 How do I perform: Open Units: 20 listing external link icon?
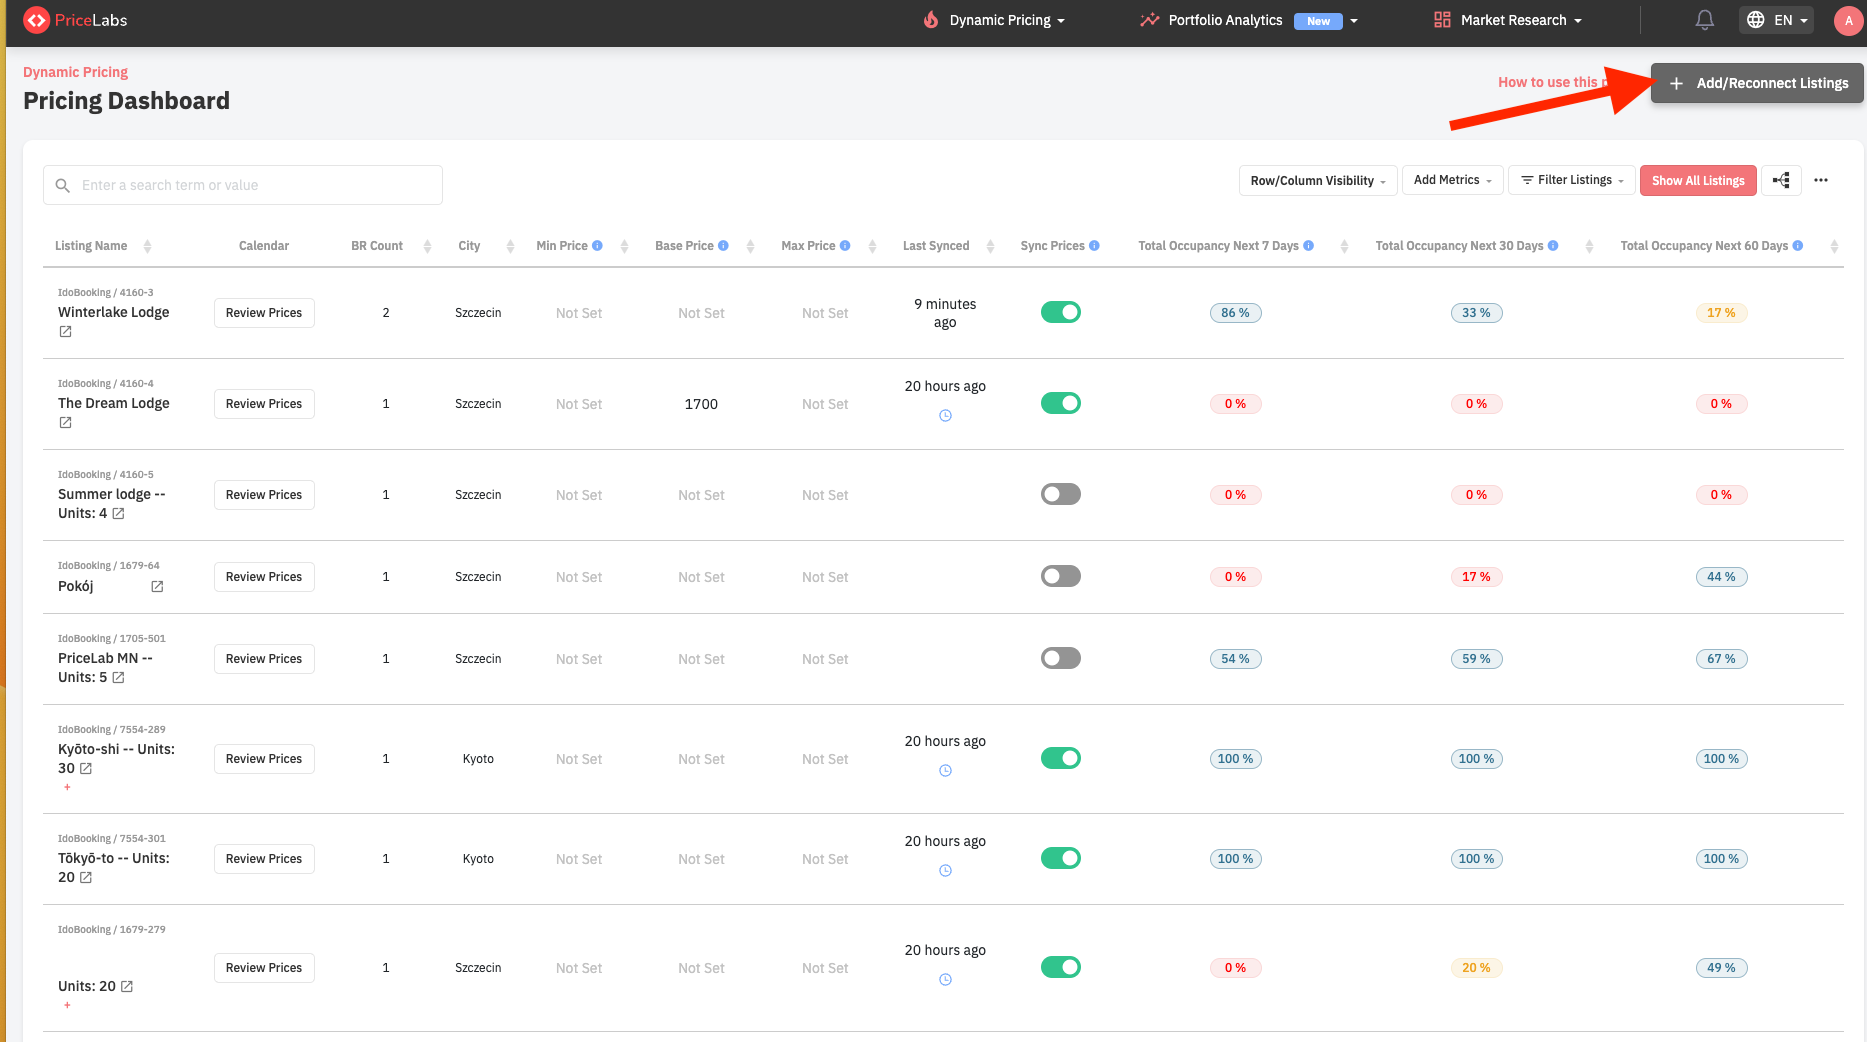(x=127, y=986)
